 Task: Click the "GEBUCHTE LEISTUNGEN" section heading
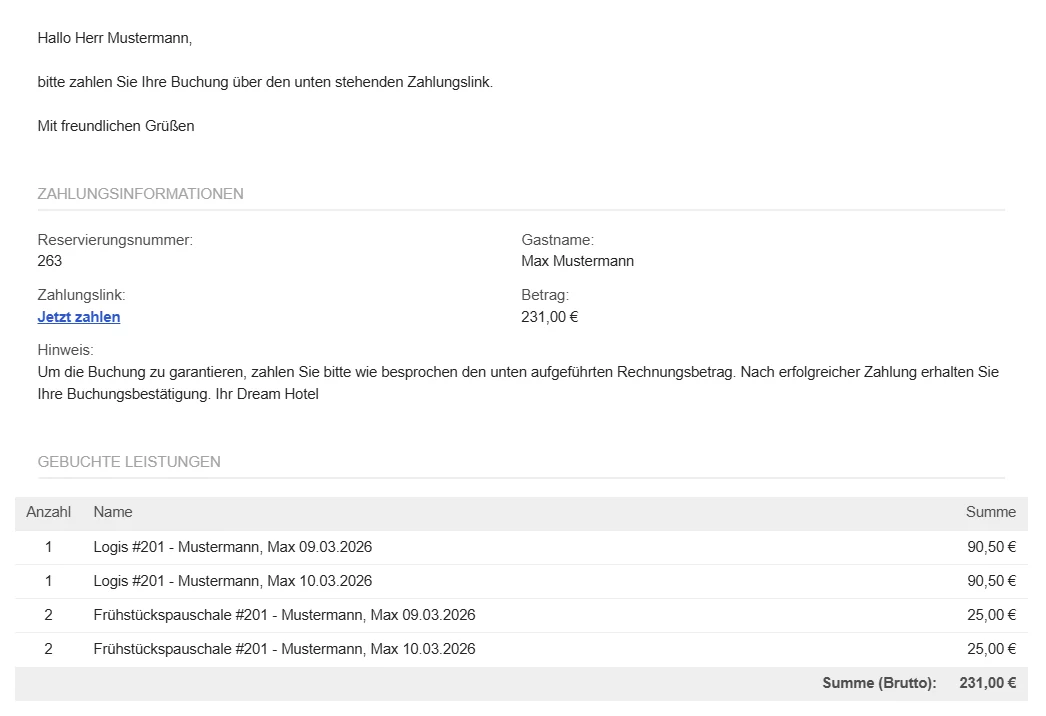pos(129,462)
